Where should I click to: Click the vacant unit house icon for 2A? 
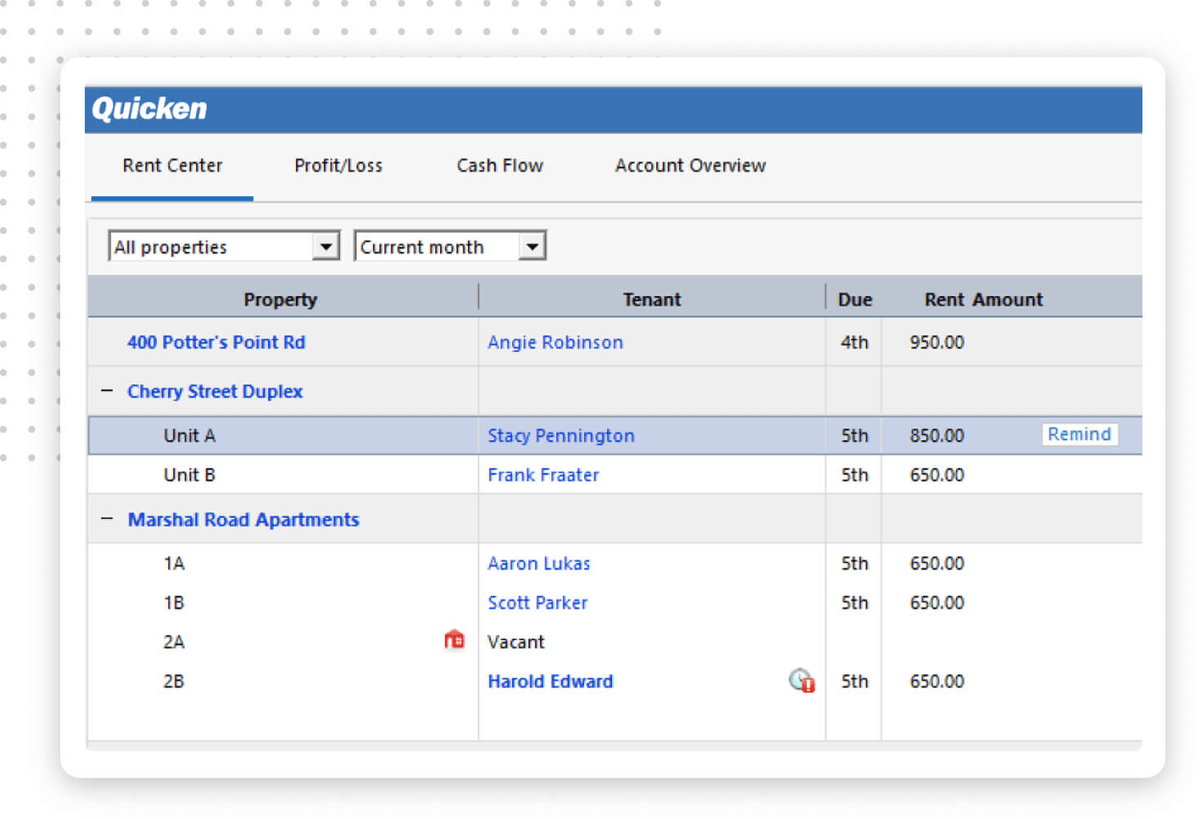tap(455, 640)
